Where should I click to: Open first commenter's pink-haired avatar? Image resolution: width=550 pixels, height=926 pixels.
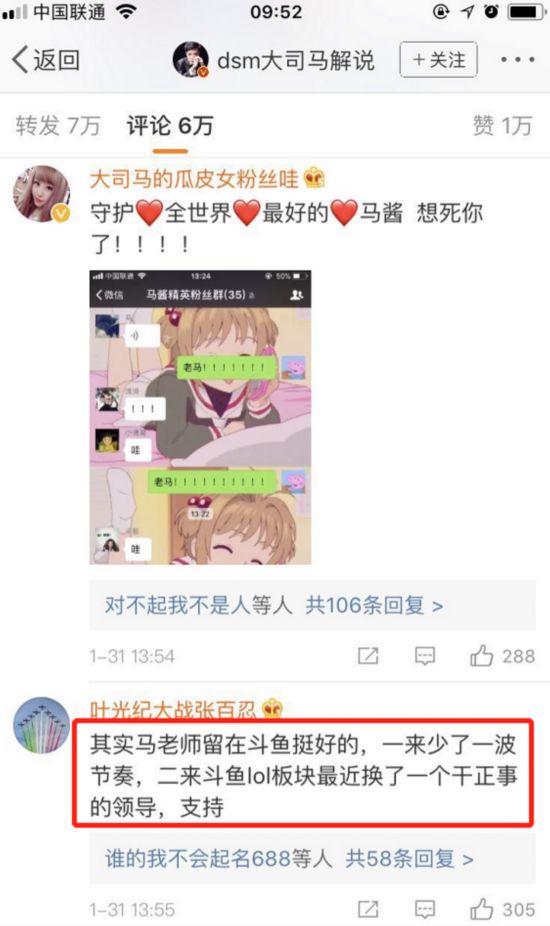click(41, 194)
